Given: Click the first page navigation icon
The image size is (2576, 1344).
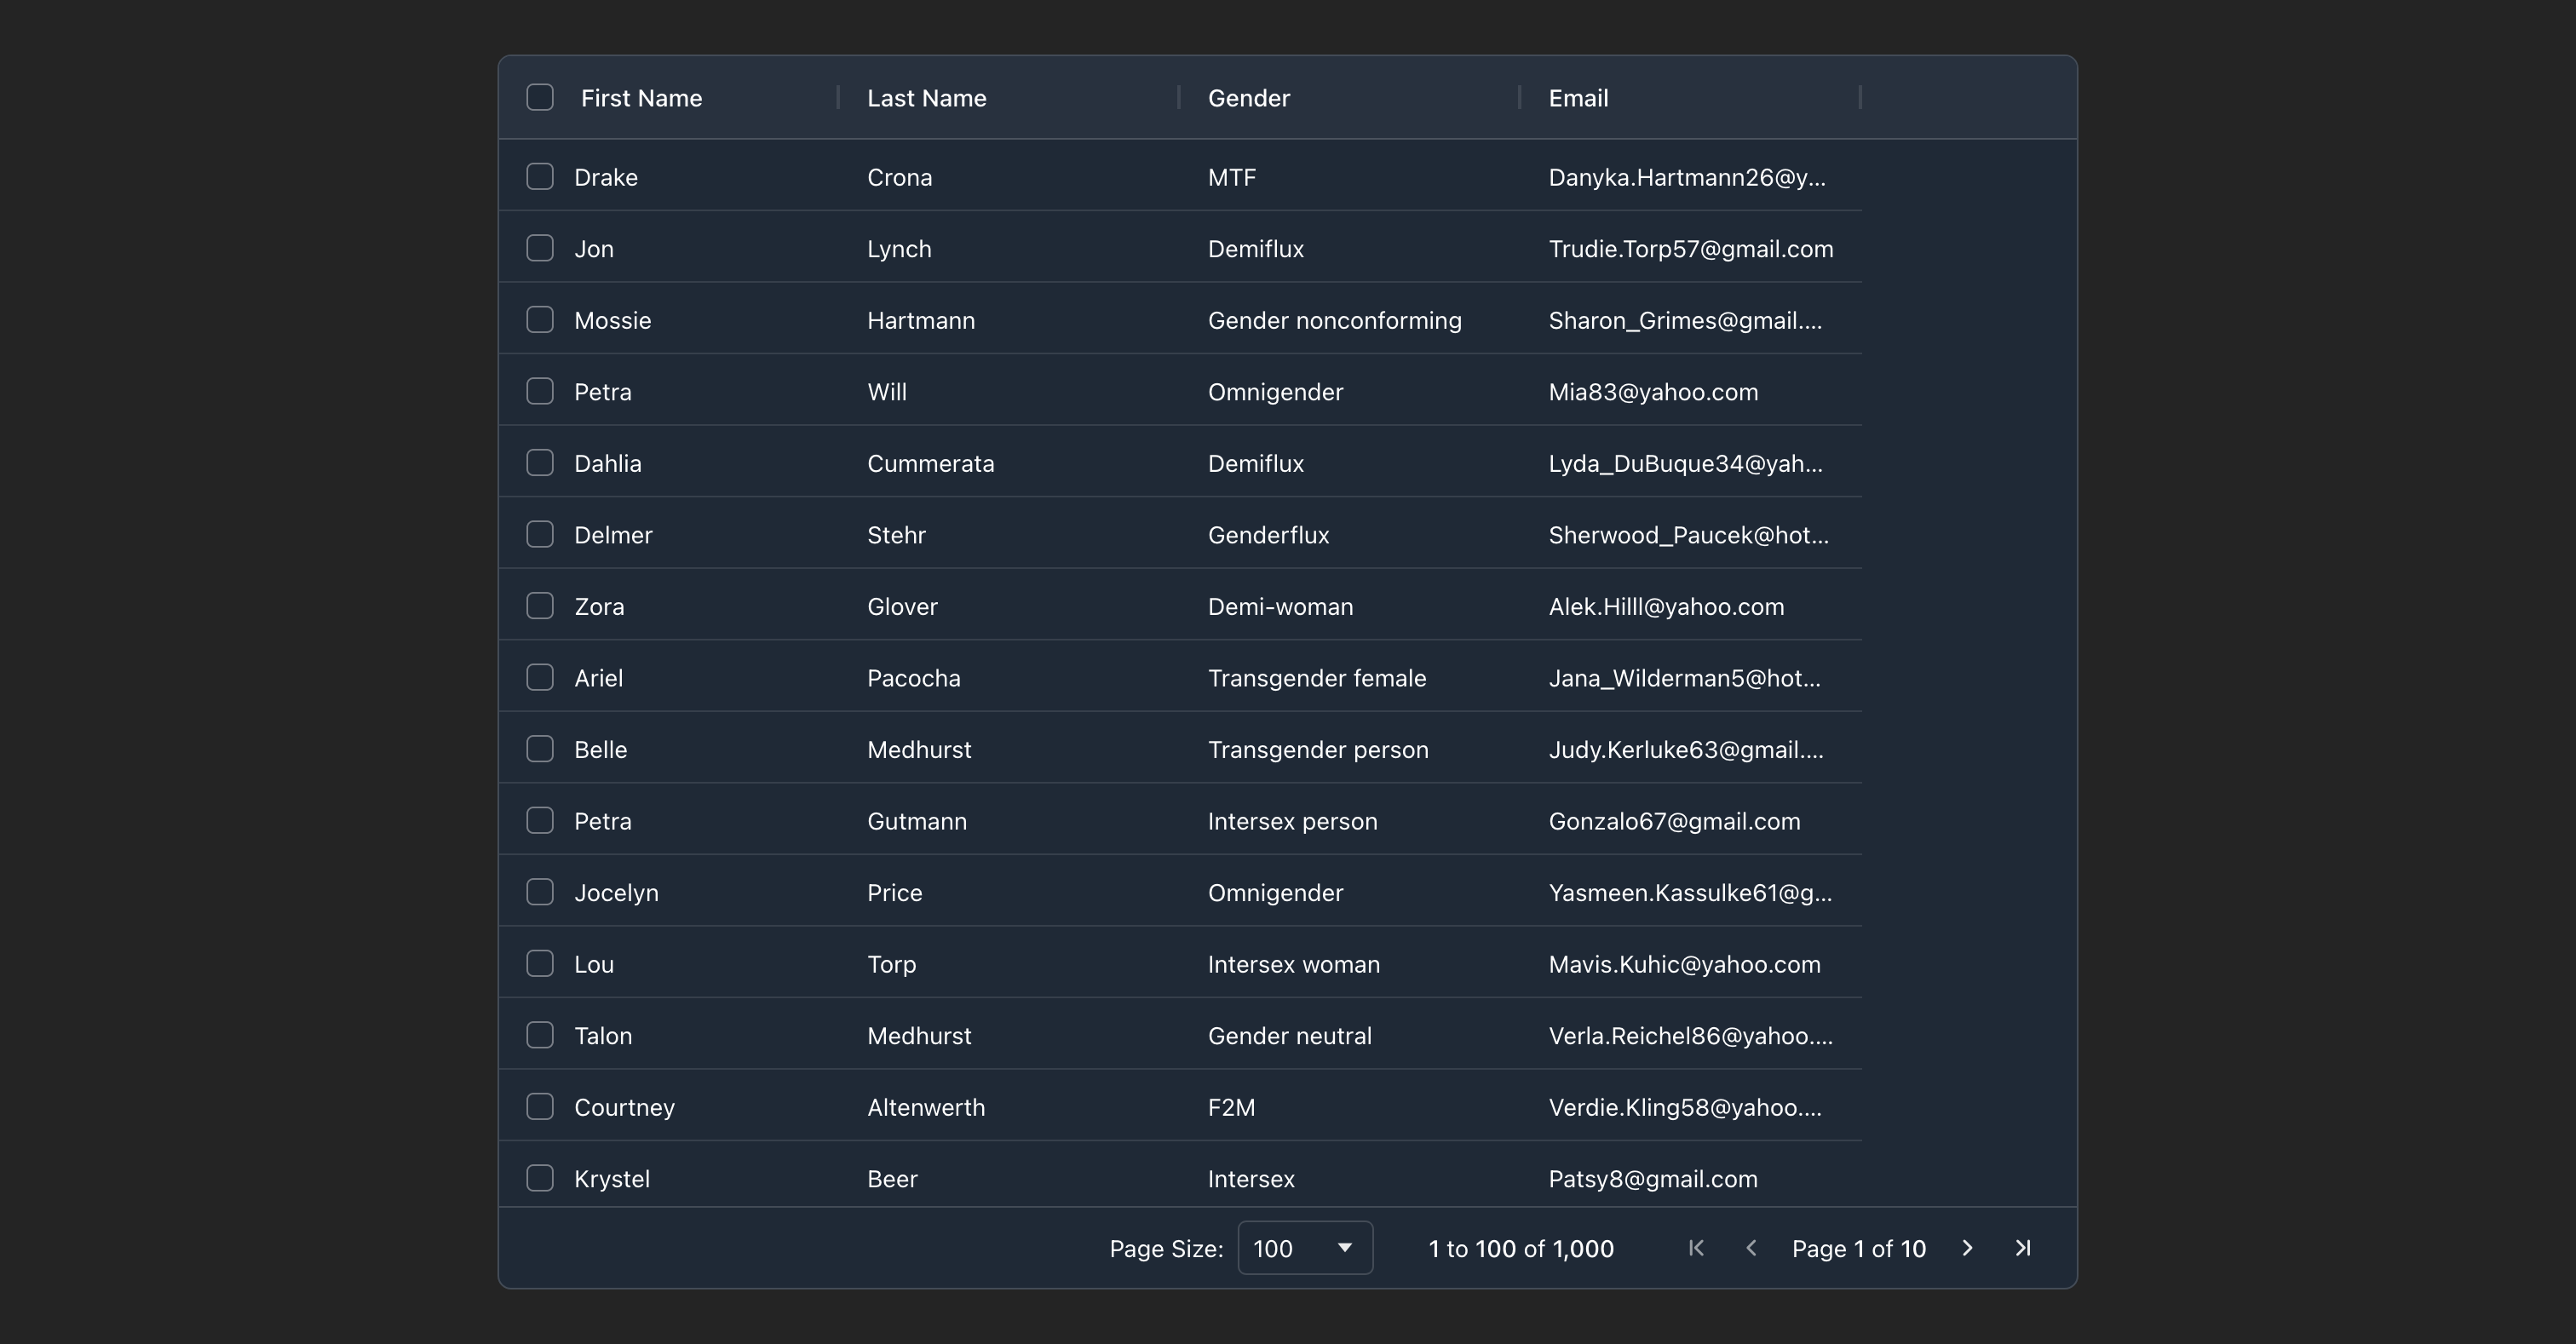Looking at the screenshot, I should point(1696,1248).
